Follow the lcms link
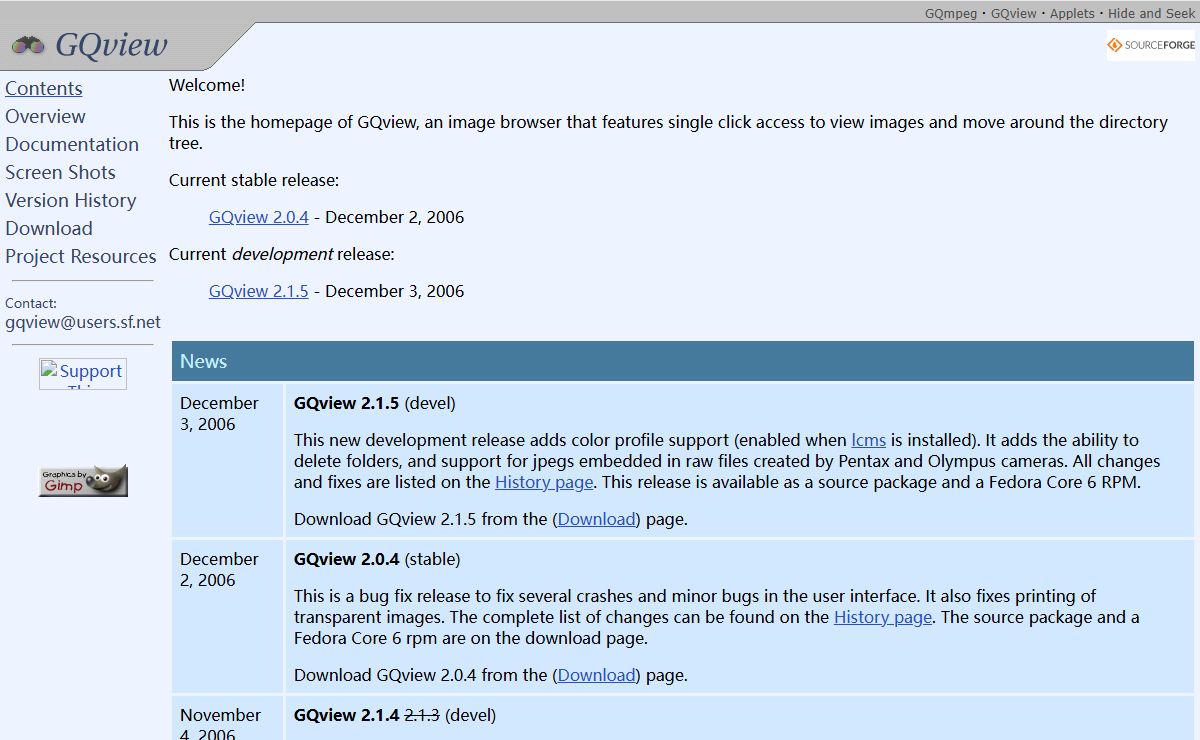Screen dimensions: 1200x740 (869, 440)
